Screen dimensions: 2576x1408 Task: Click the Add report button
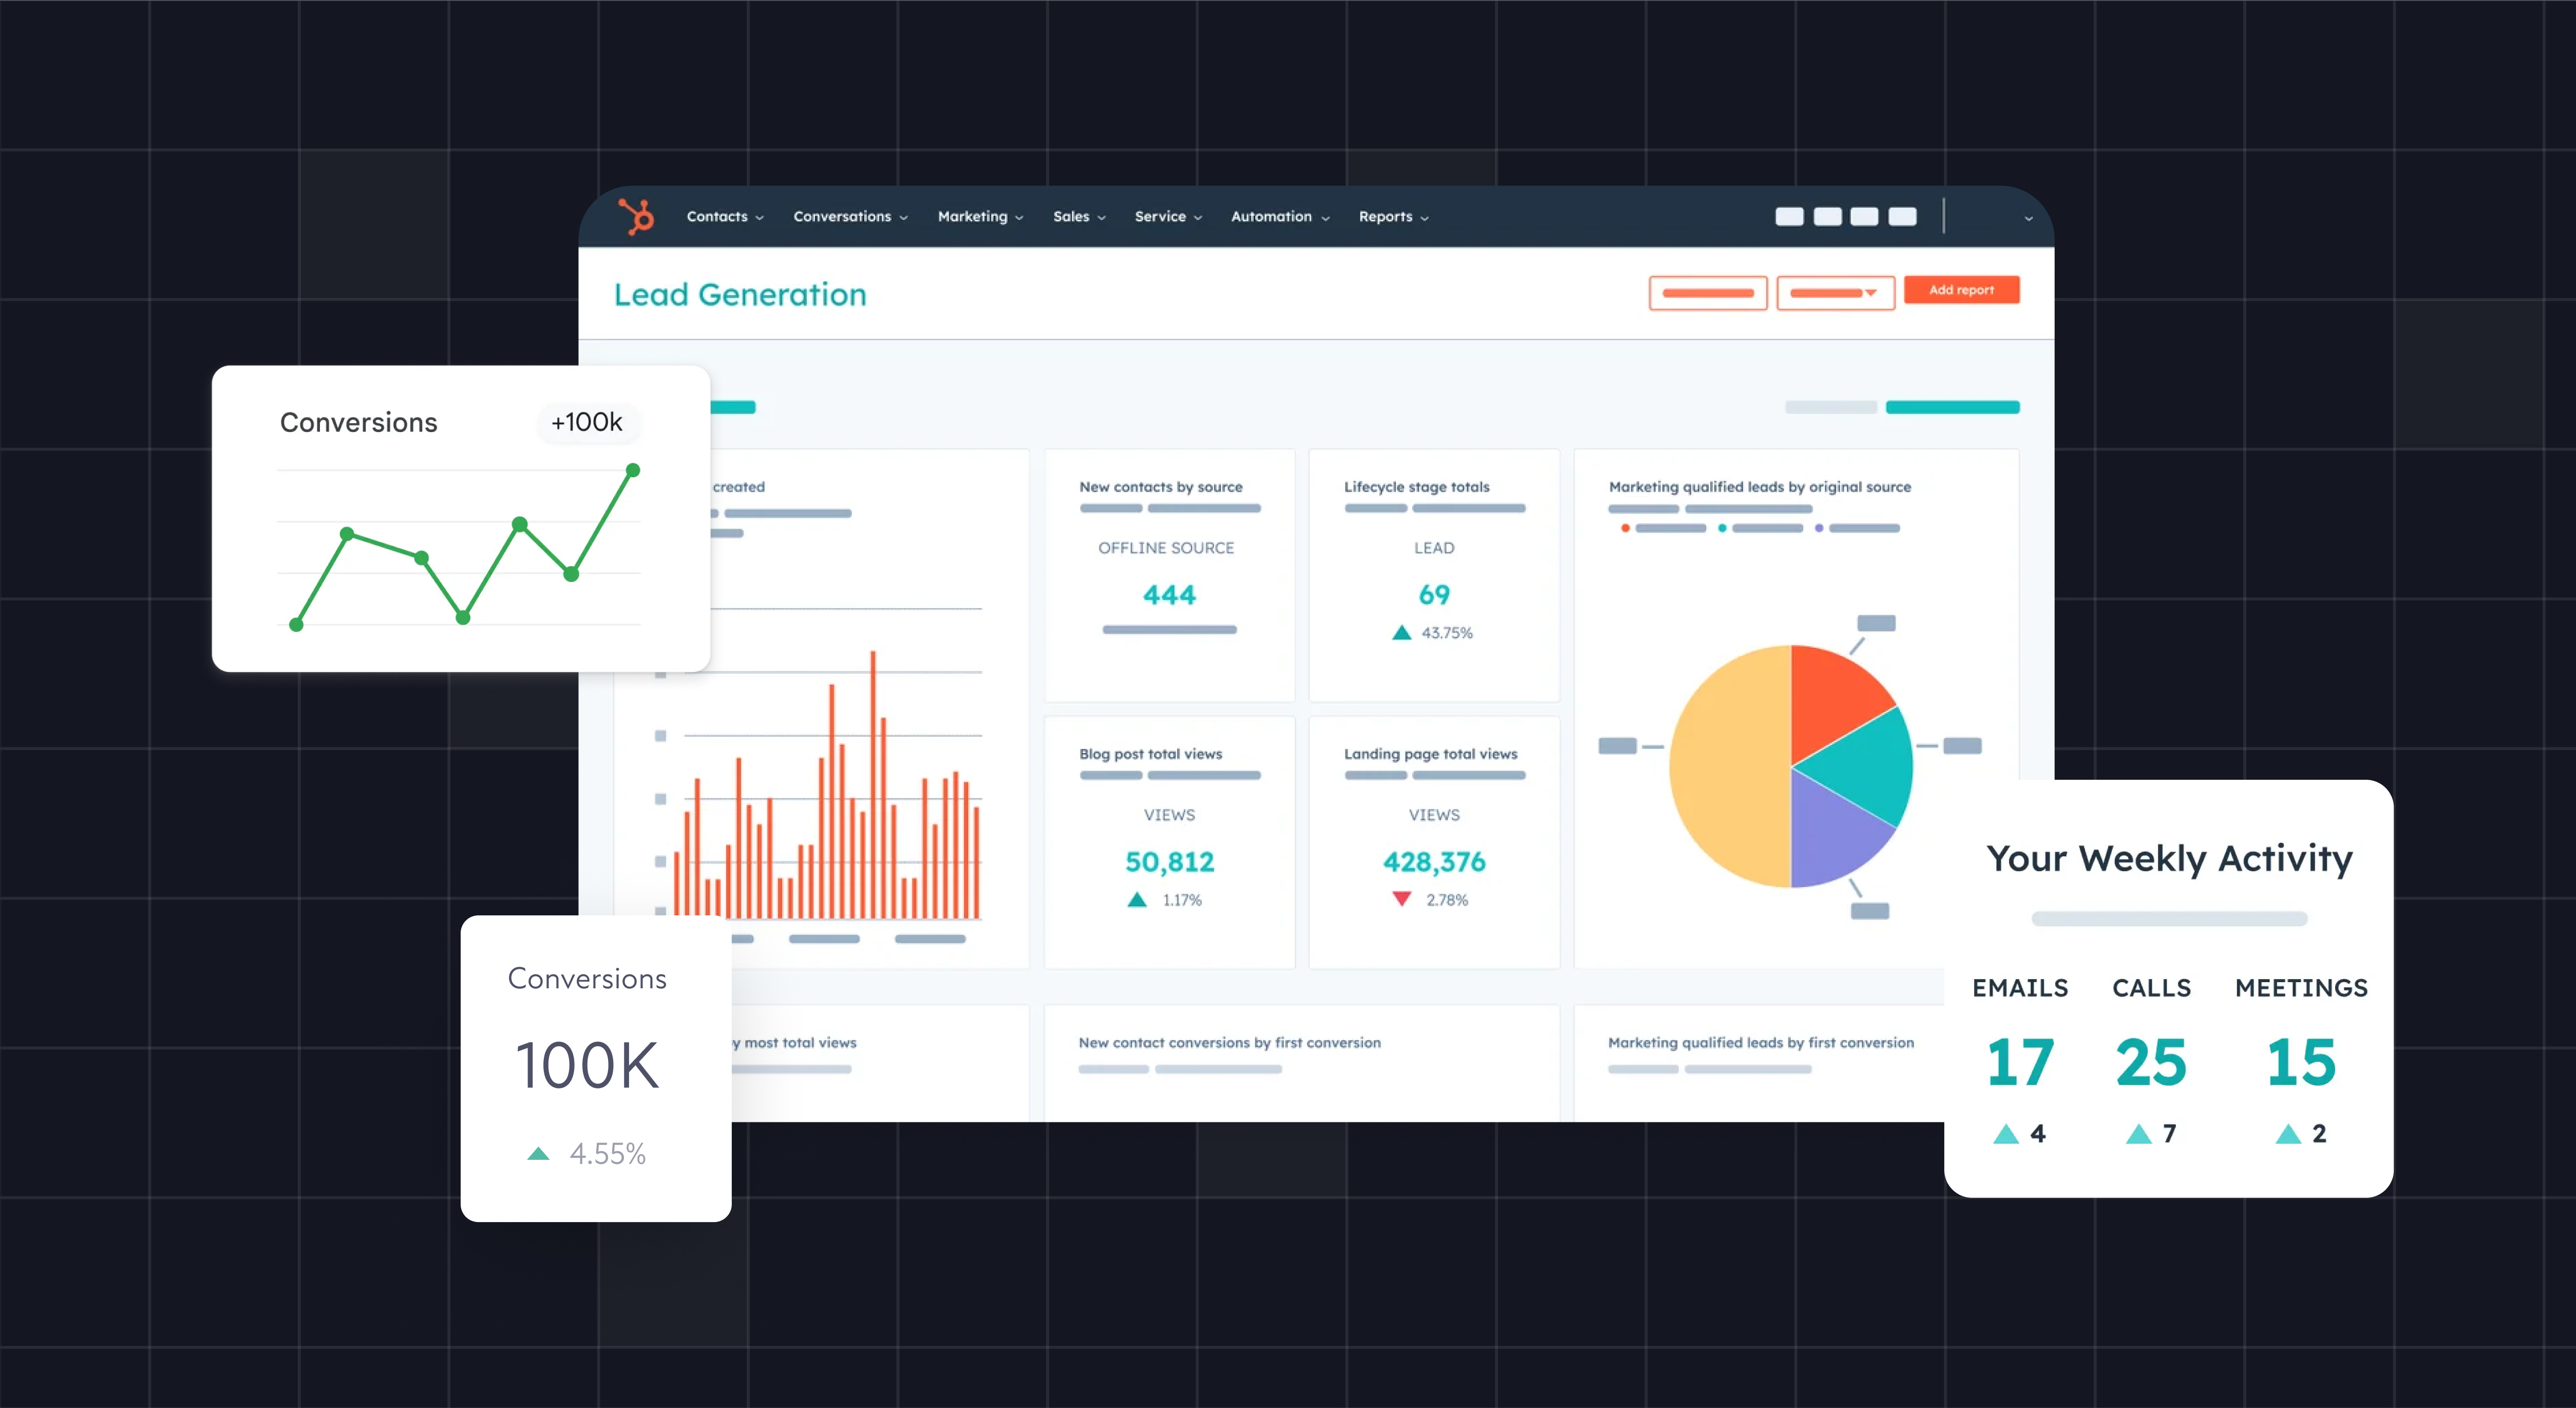[1961, 290]
